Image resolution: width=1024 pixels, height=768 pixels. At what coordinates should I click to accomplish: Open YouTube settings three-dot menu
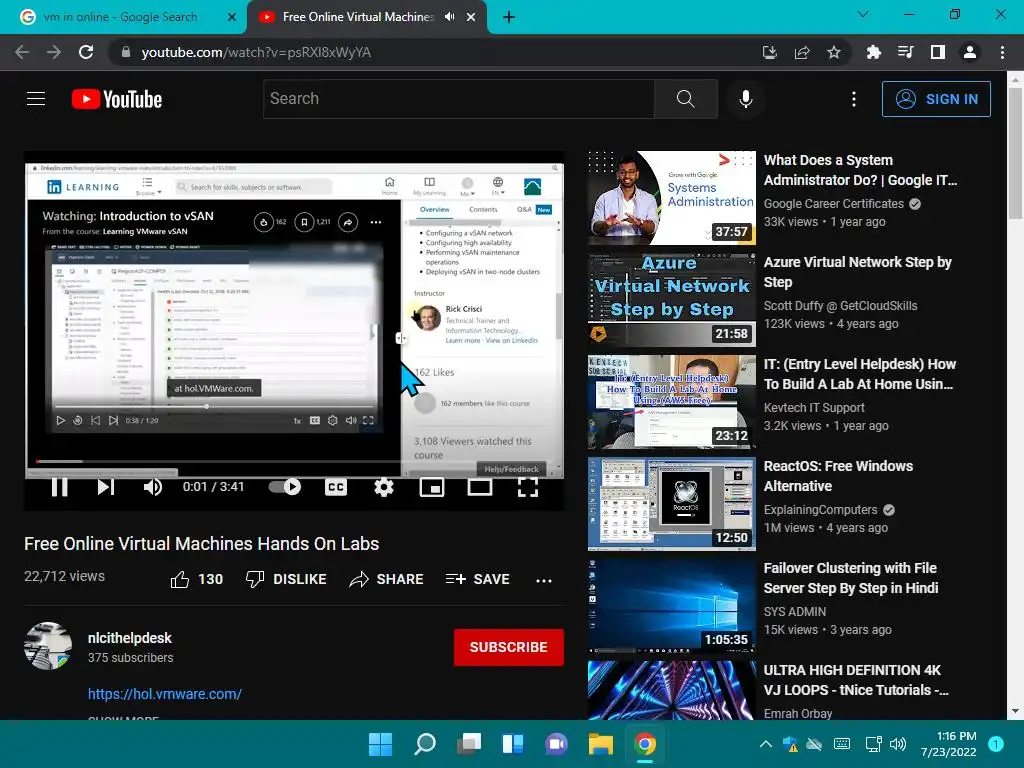coord(854,99)
